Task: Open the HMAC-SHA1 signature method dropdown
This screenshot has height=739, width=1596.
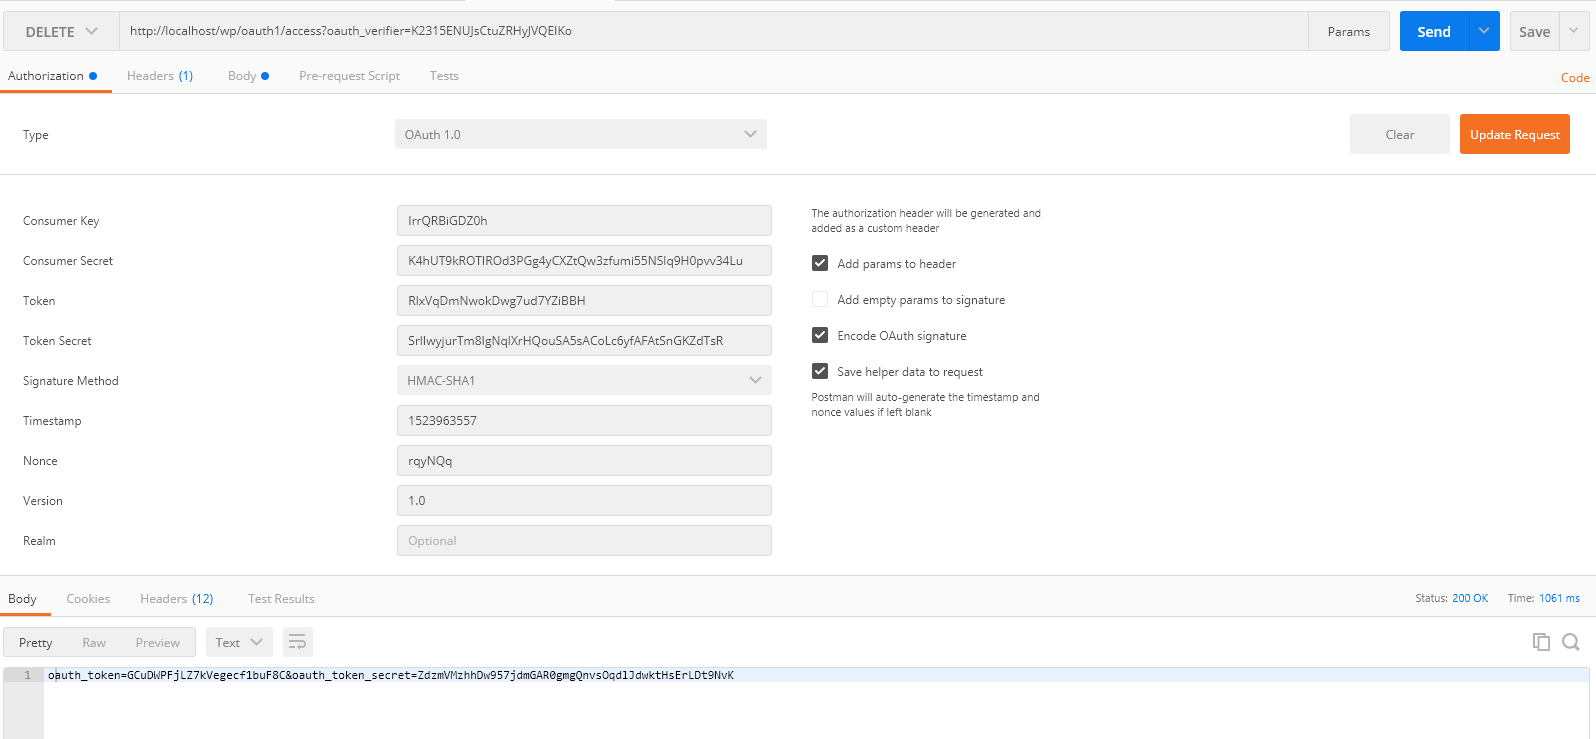Action: [x=583, y=380]
